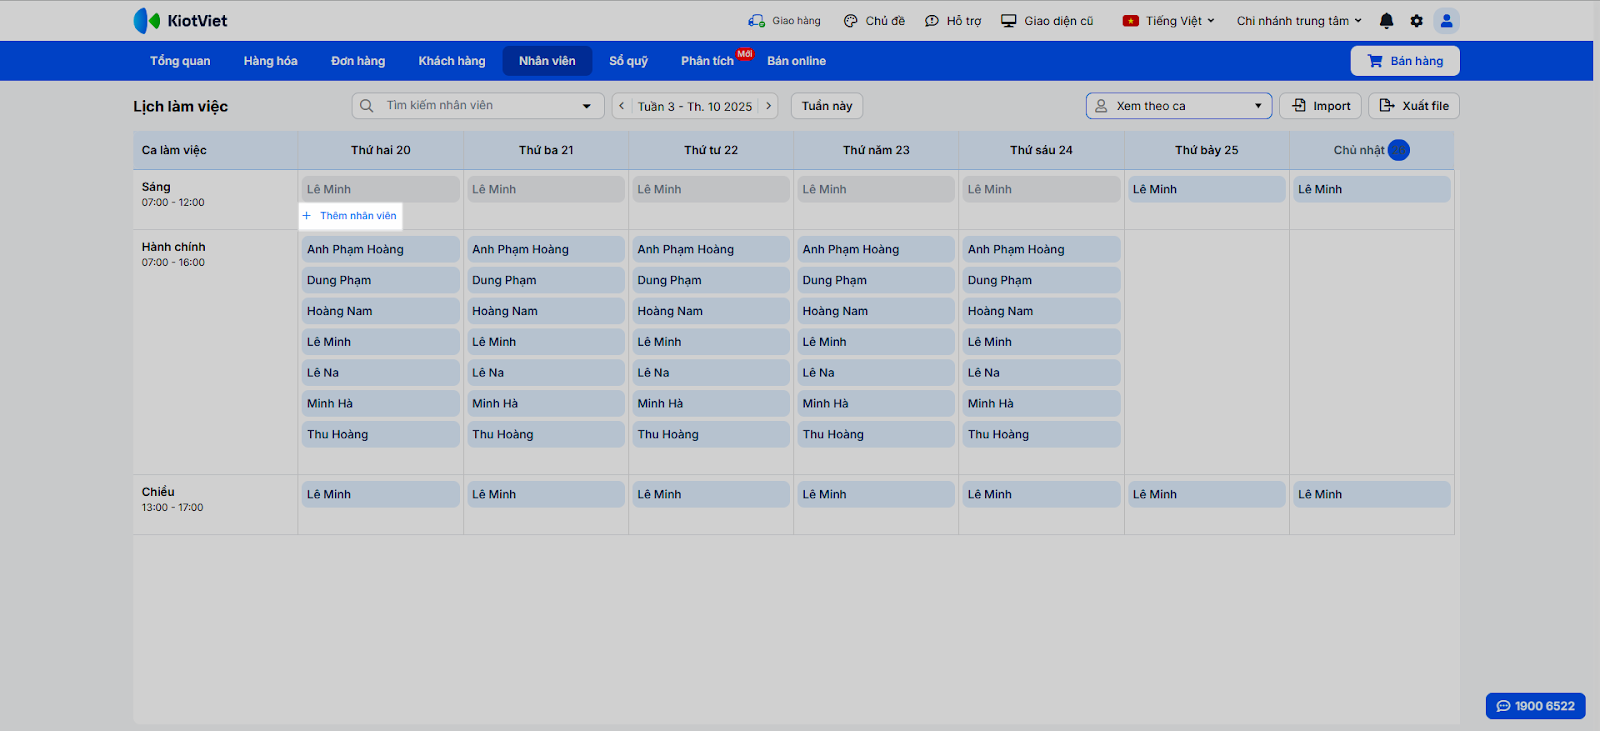This screenshot has height=731, width=1600.
Task: Expand Tiếng Việt language dropdown
Action: 1168,21
